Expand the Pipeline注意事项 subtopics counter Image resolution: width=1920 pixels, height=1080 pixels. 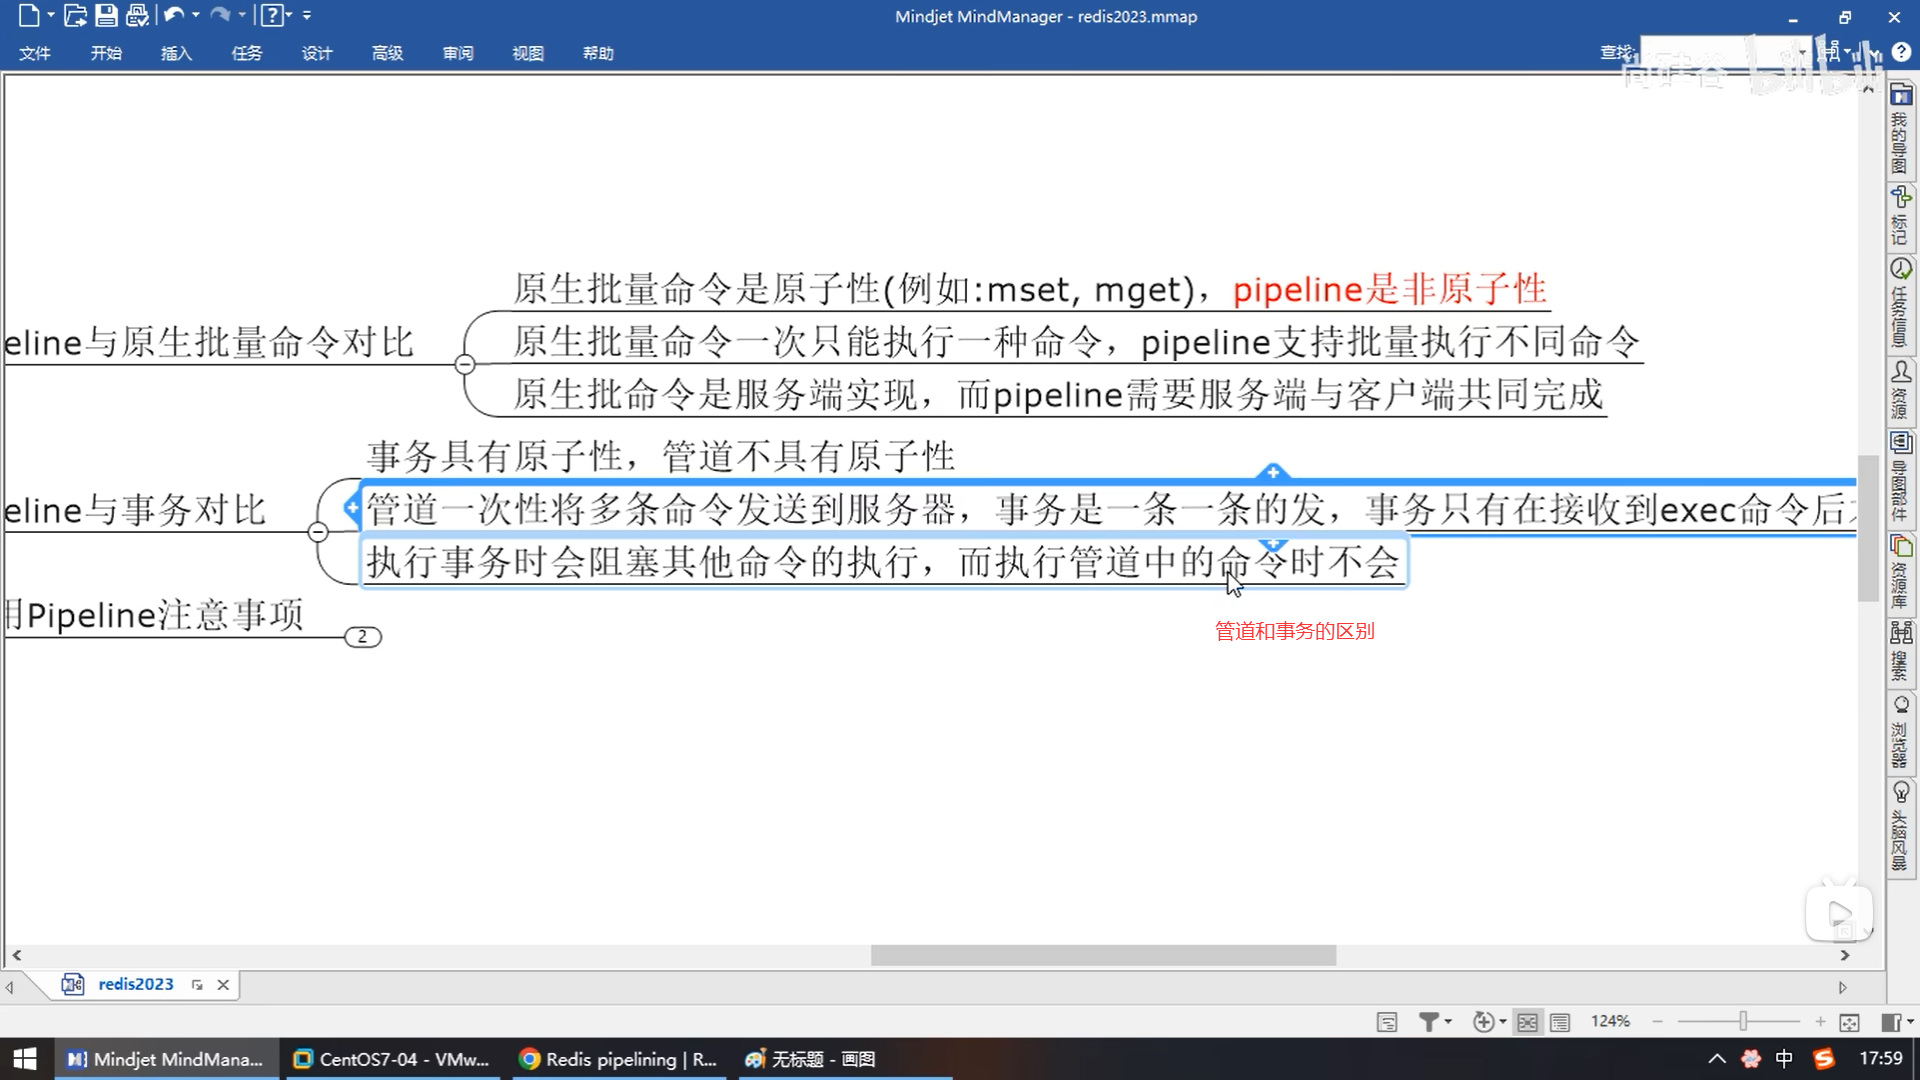click(363, 637)
